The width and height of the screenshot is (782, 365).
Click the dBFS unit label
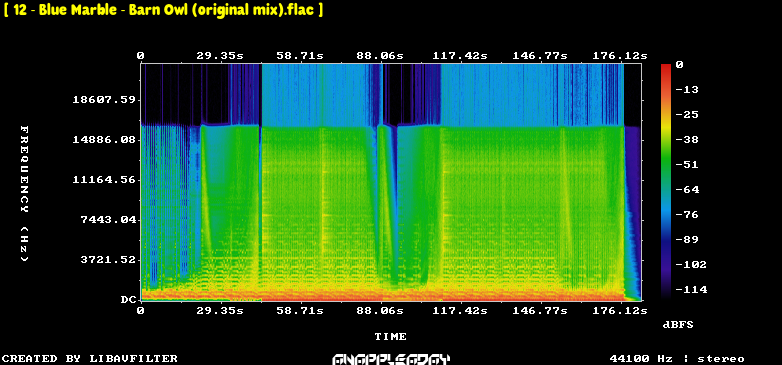coord(678,325)
